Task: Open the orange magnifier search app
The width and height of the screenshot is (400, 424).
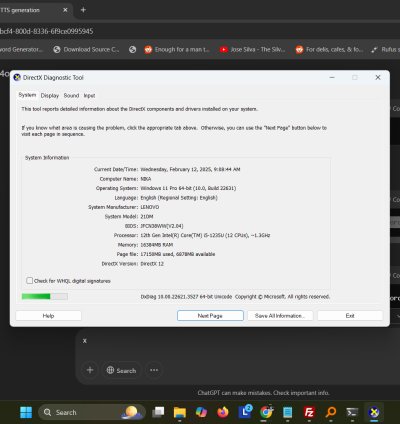Action: pyautogui.click(x=331, y=412)
